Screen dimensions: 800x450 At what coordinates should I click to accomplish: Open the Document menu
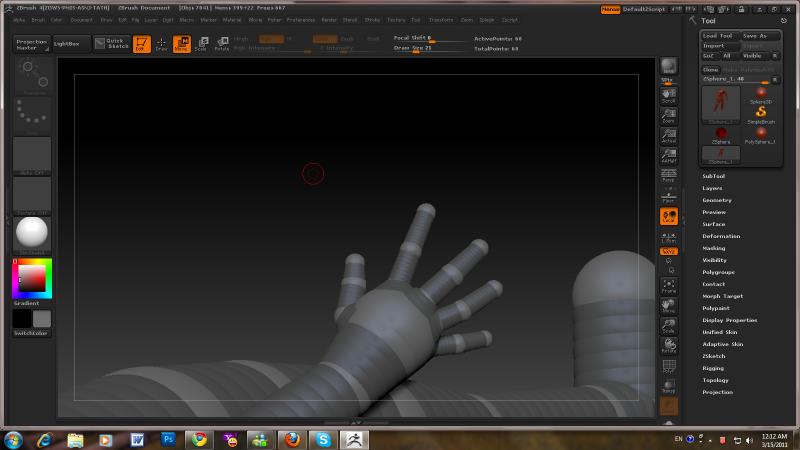(x=82, y=19)
